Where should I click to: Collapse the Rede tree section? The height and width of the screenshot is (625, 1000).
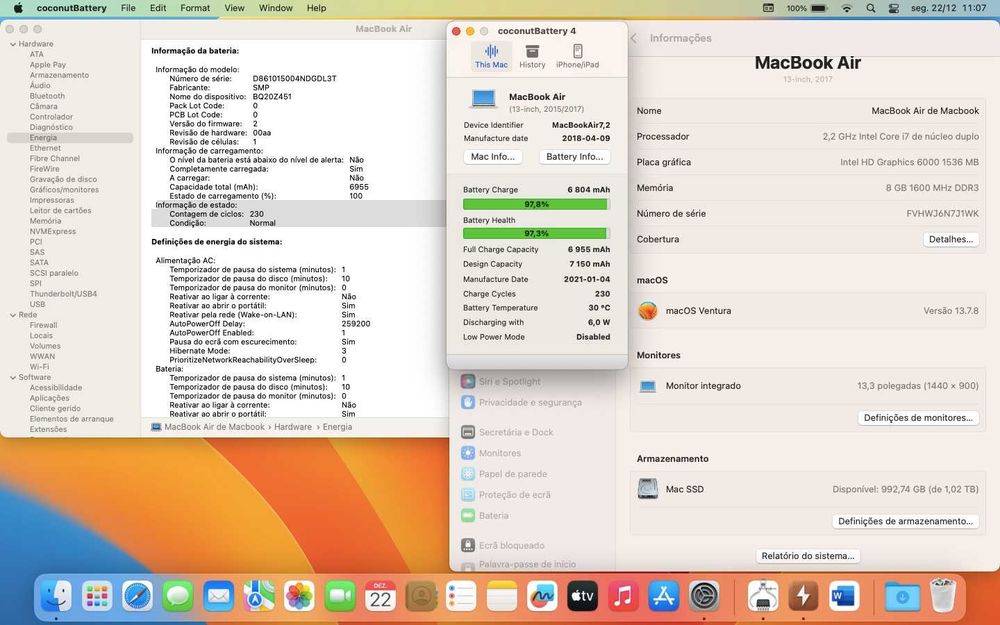click(x=13, y=315)
